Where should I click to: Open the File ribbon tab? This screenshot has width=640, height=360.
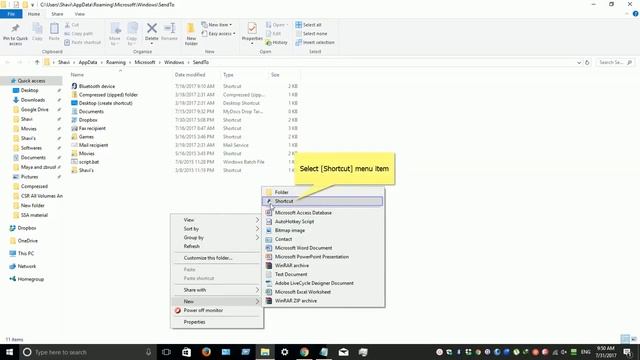[x=11, y=14]
